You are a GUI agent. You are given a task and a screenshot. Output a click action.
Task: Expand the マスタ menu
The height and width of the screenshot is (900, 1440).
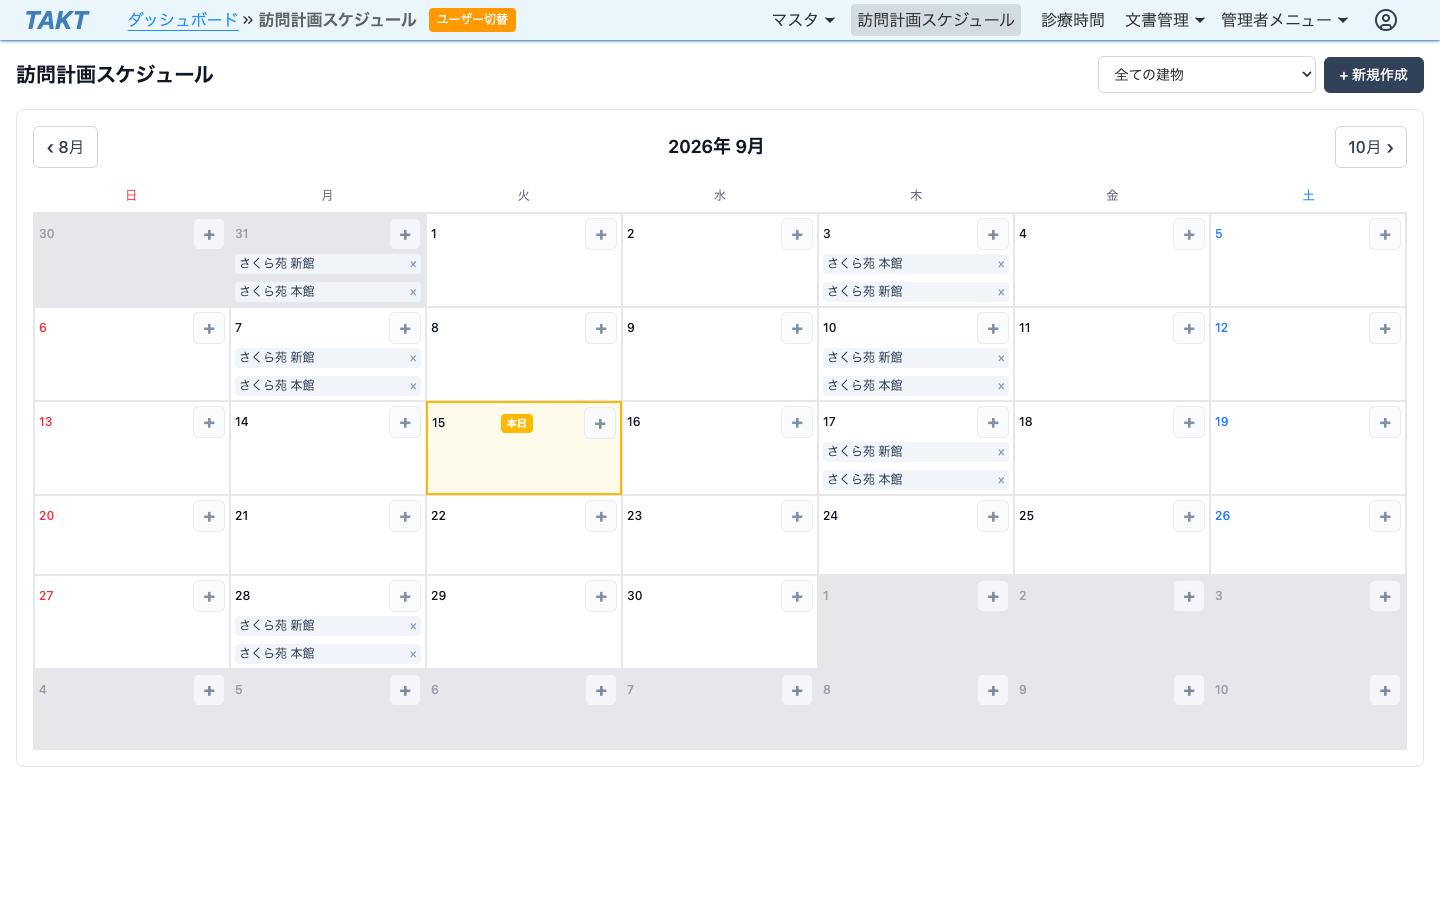[x=803, y=20]
